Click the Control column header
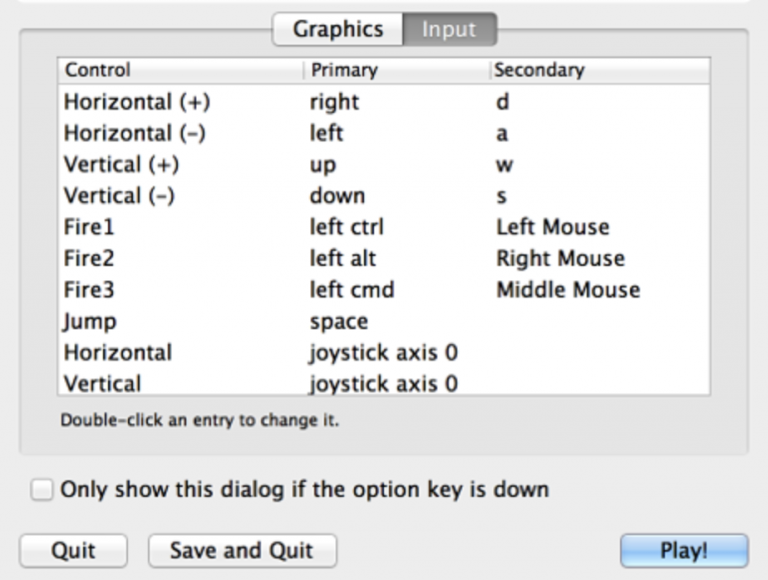This screenshot has width=768, height=580. [x=98, y=71]
